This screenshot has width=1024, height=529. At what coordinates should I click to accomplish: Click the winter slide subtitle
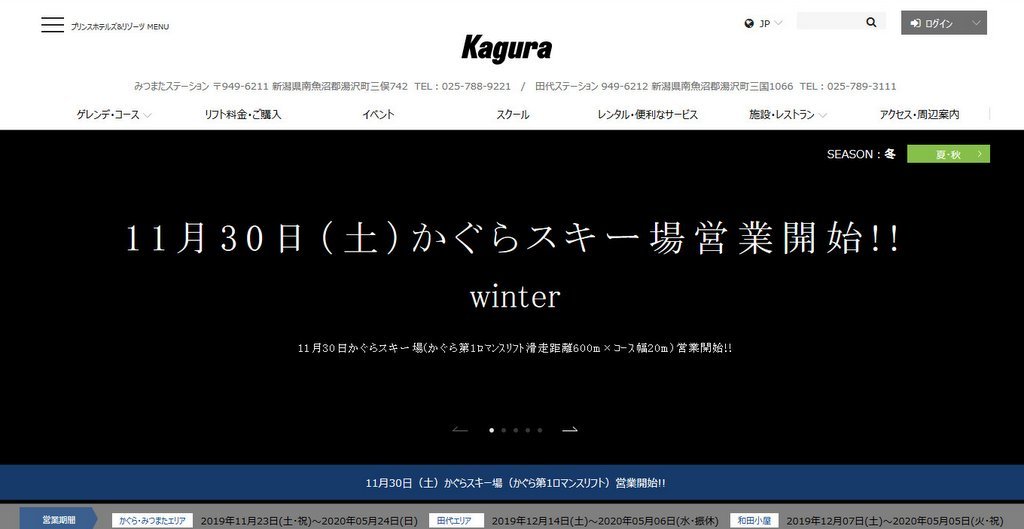pos(515,297)
